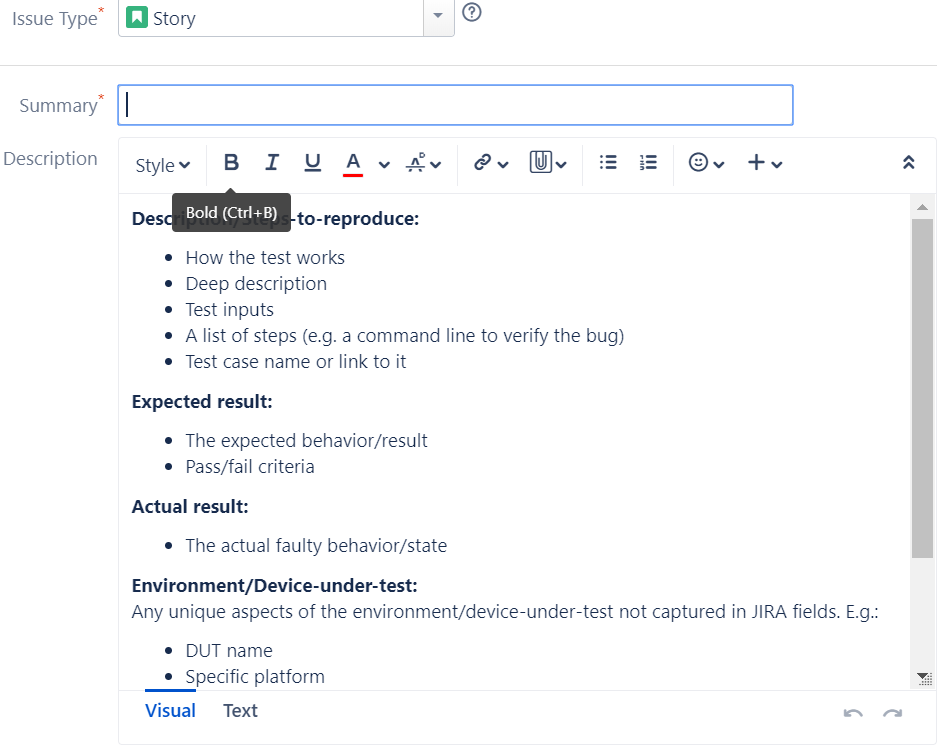Open the Style dropdown
Image resolution: width=942 pixels, height=750 pixels.
click(162, 165)
